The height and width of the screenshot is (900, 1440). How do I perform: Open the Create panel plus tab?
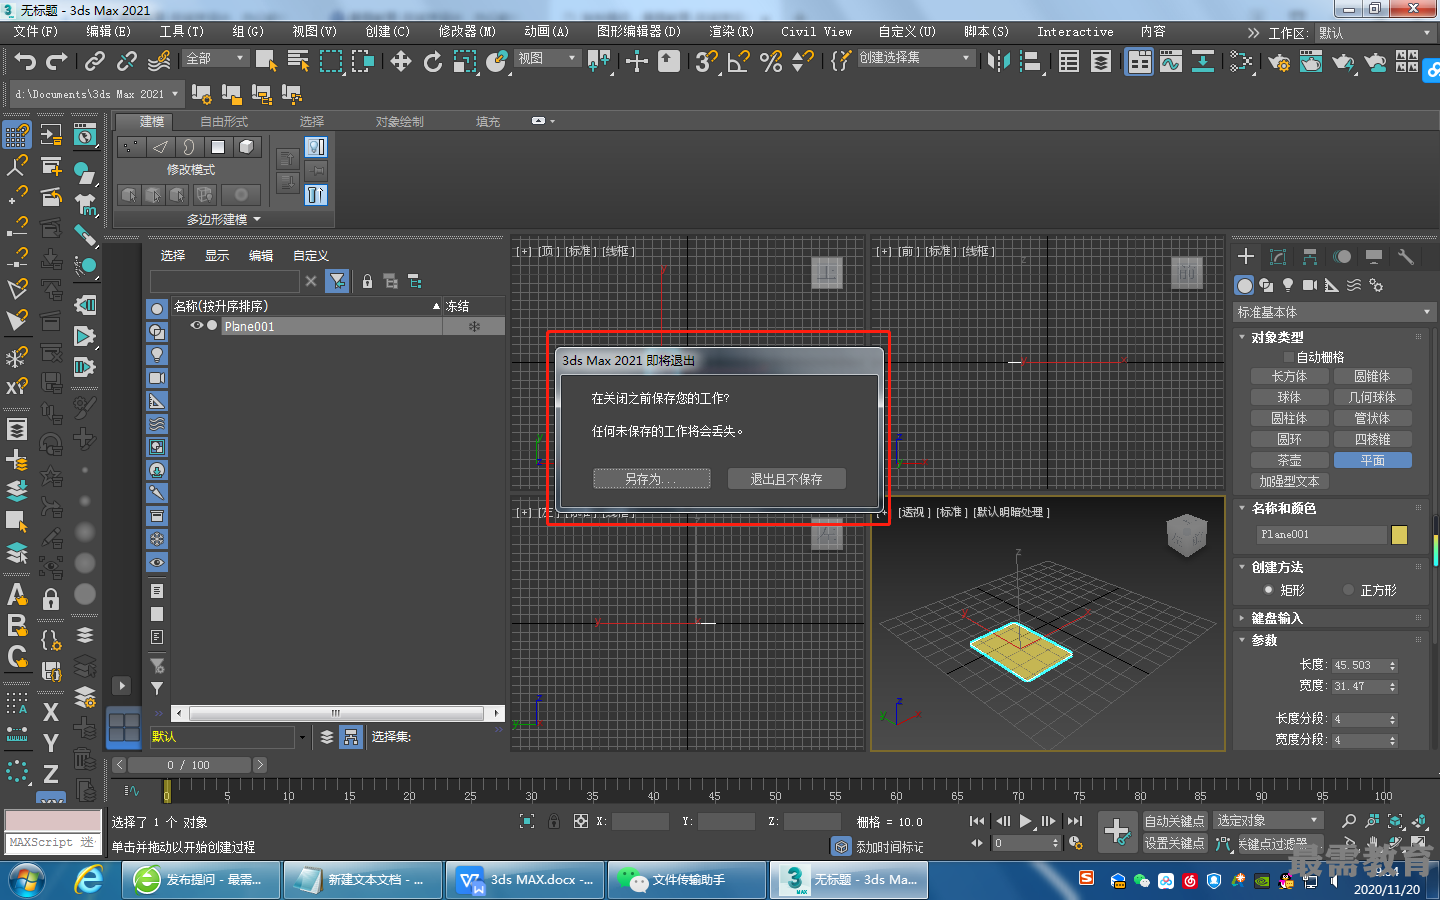[1246, 257]
